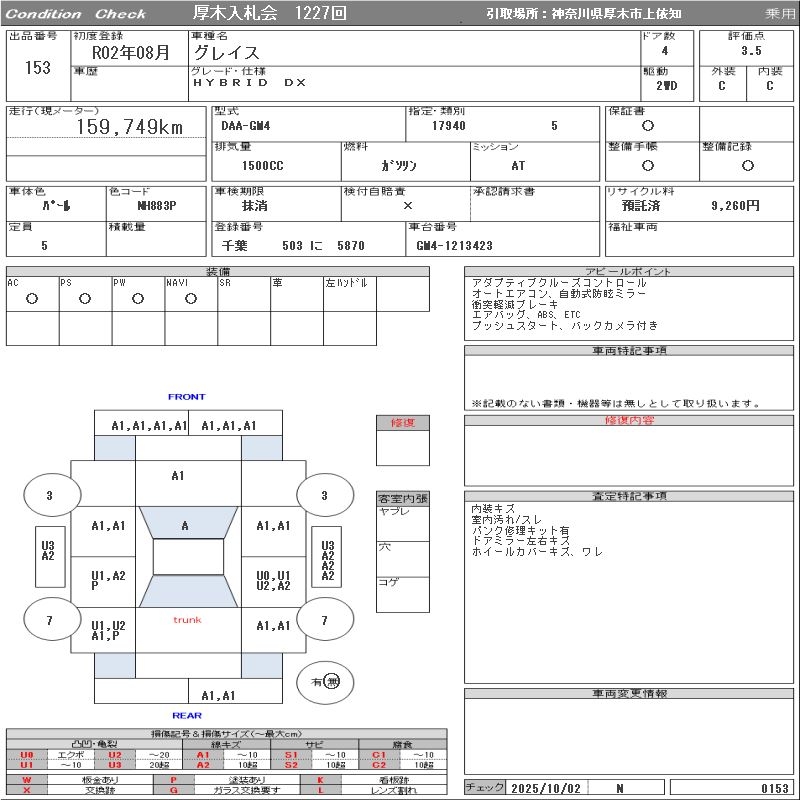Select the 乗用 label in the header

[x=780, y=13]
